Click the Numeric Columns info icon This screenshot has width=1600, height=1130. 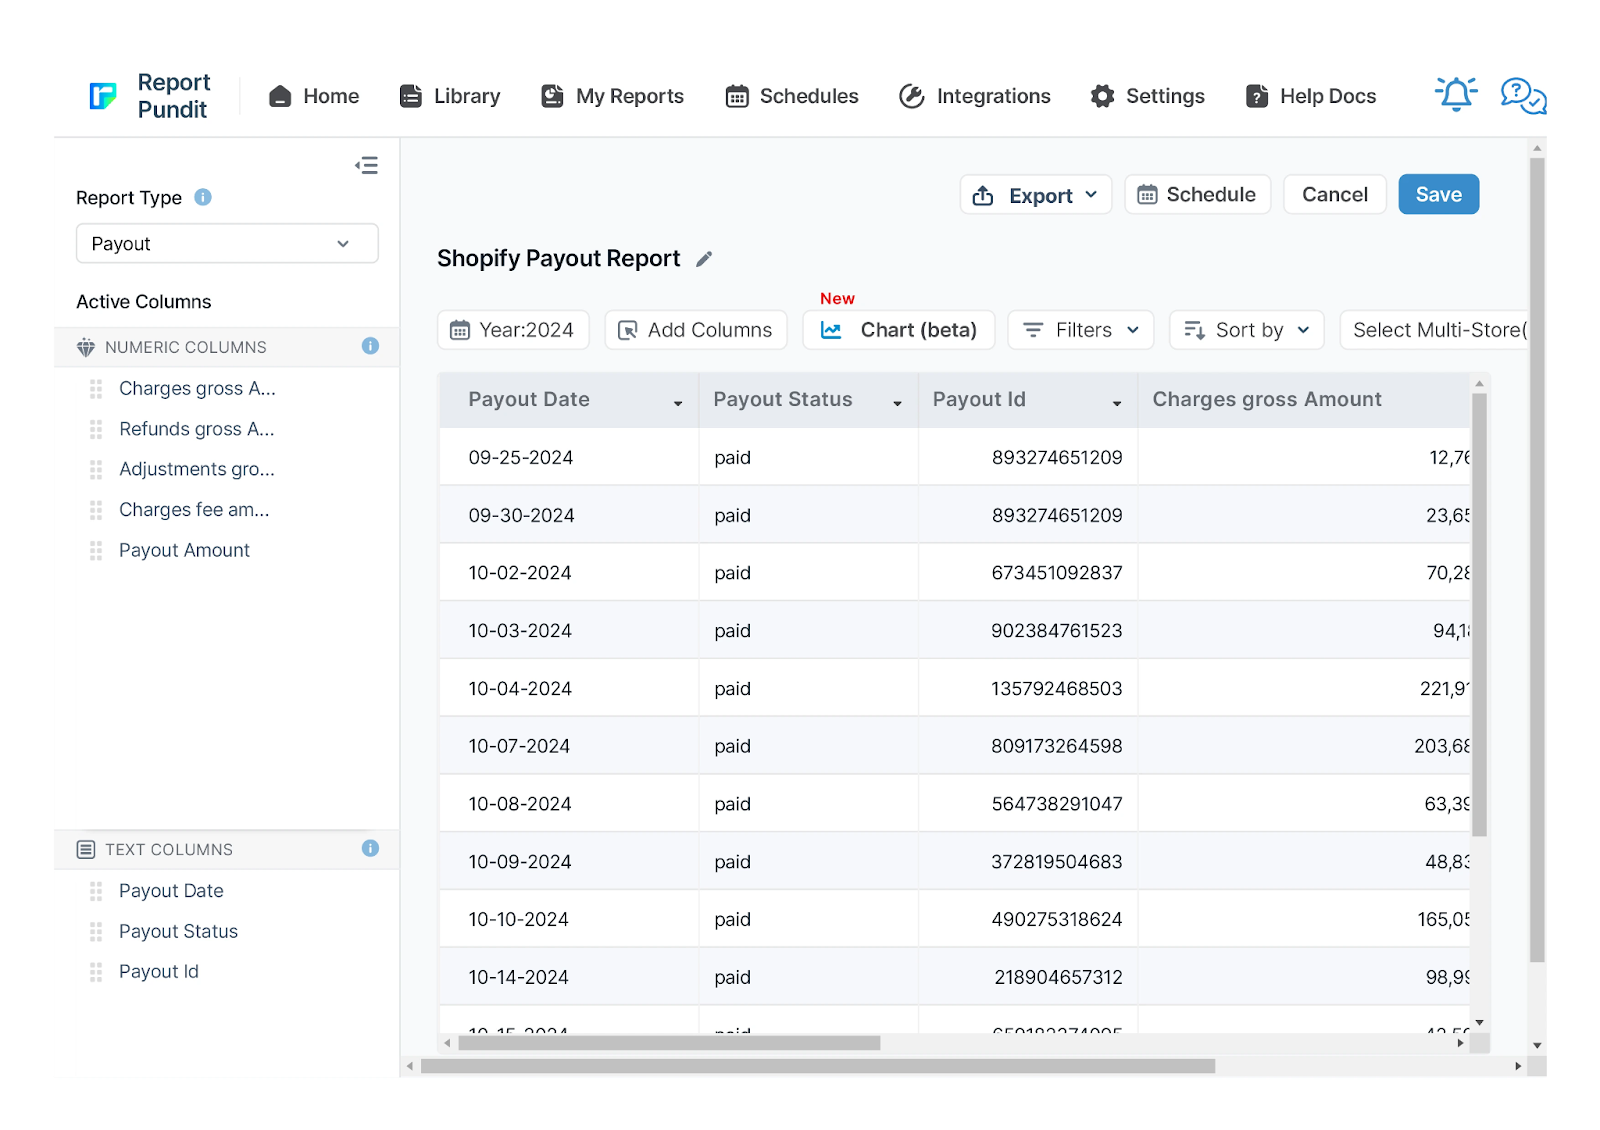pos(370,346)
